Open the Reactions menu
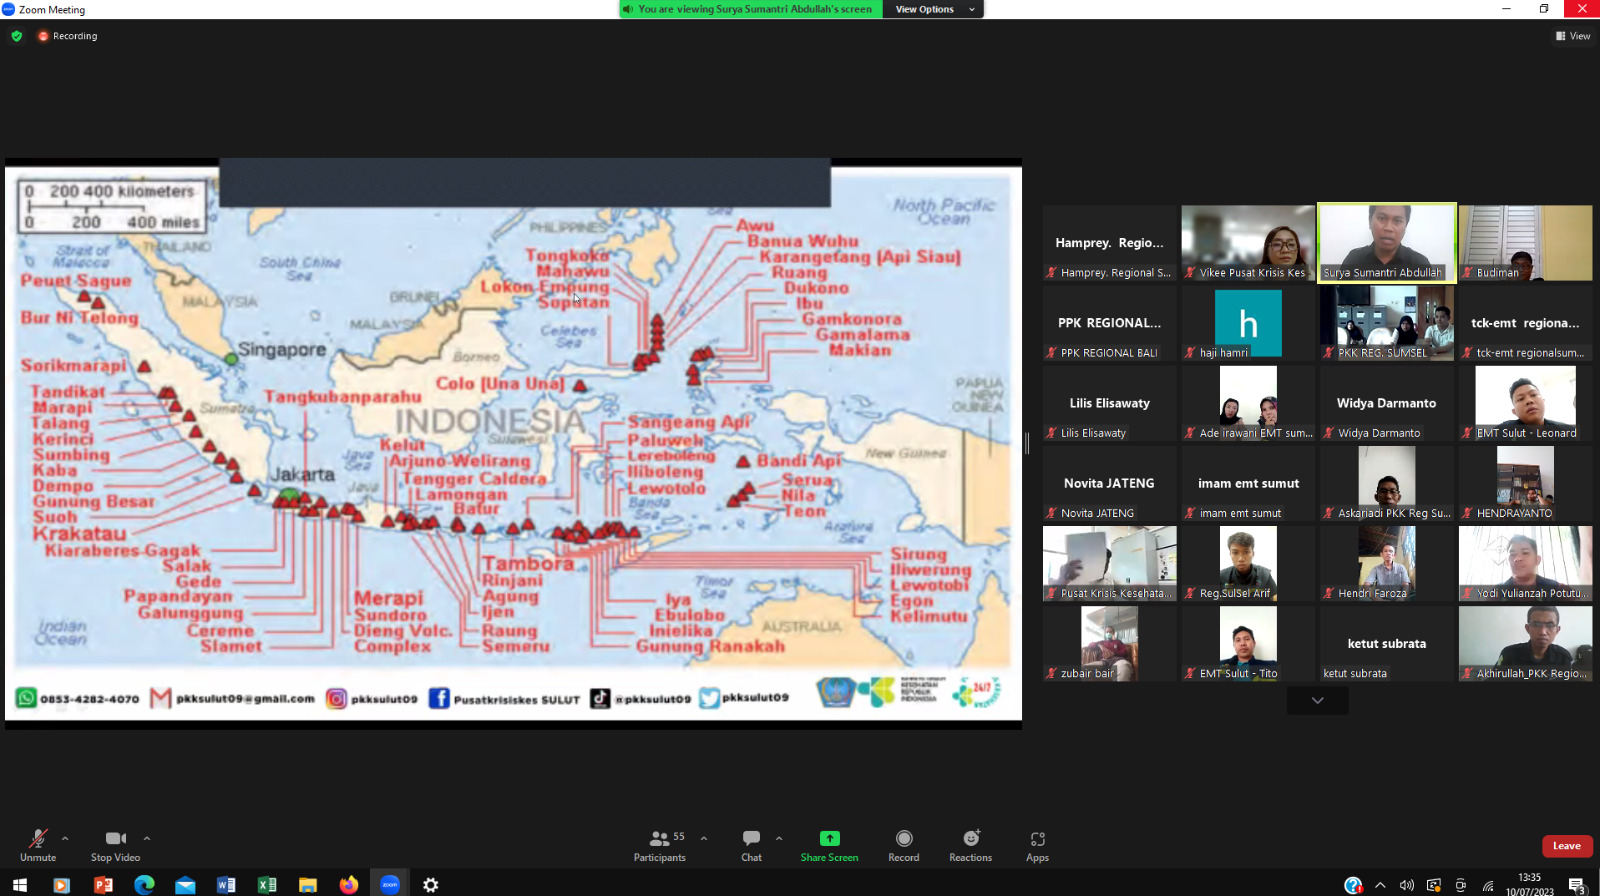 coord(970,845)
